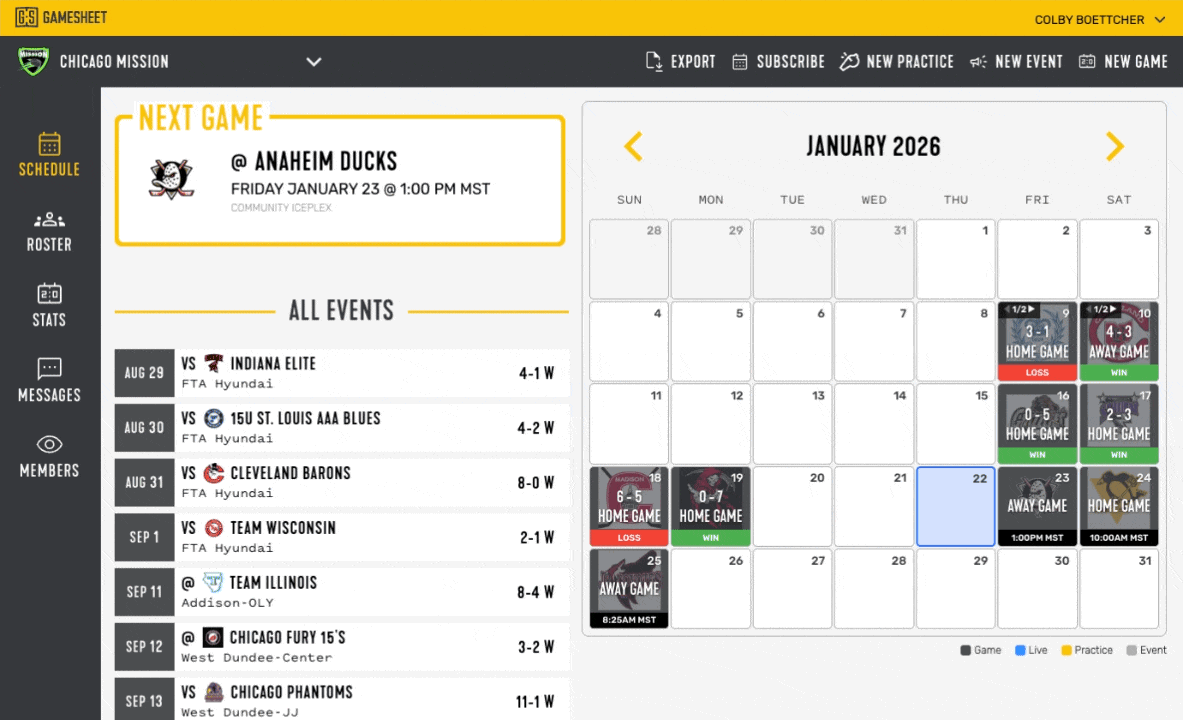Image resolution: width=1183 pixels, height=720 pixels.
Task: Click the Team Wisconsin logo
Action: 214,528
